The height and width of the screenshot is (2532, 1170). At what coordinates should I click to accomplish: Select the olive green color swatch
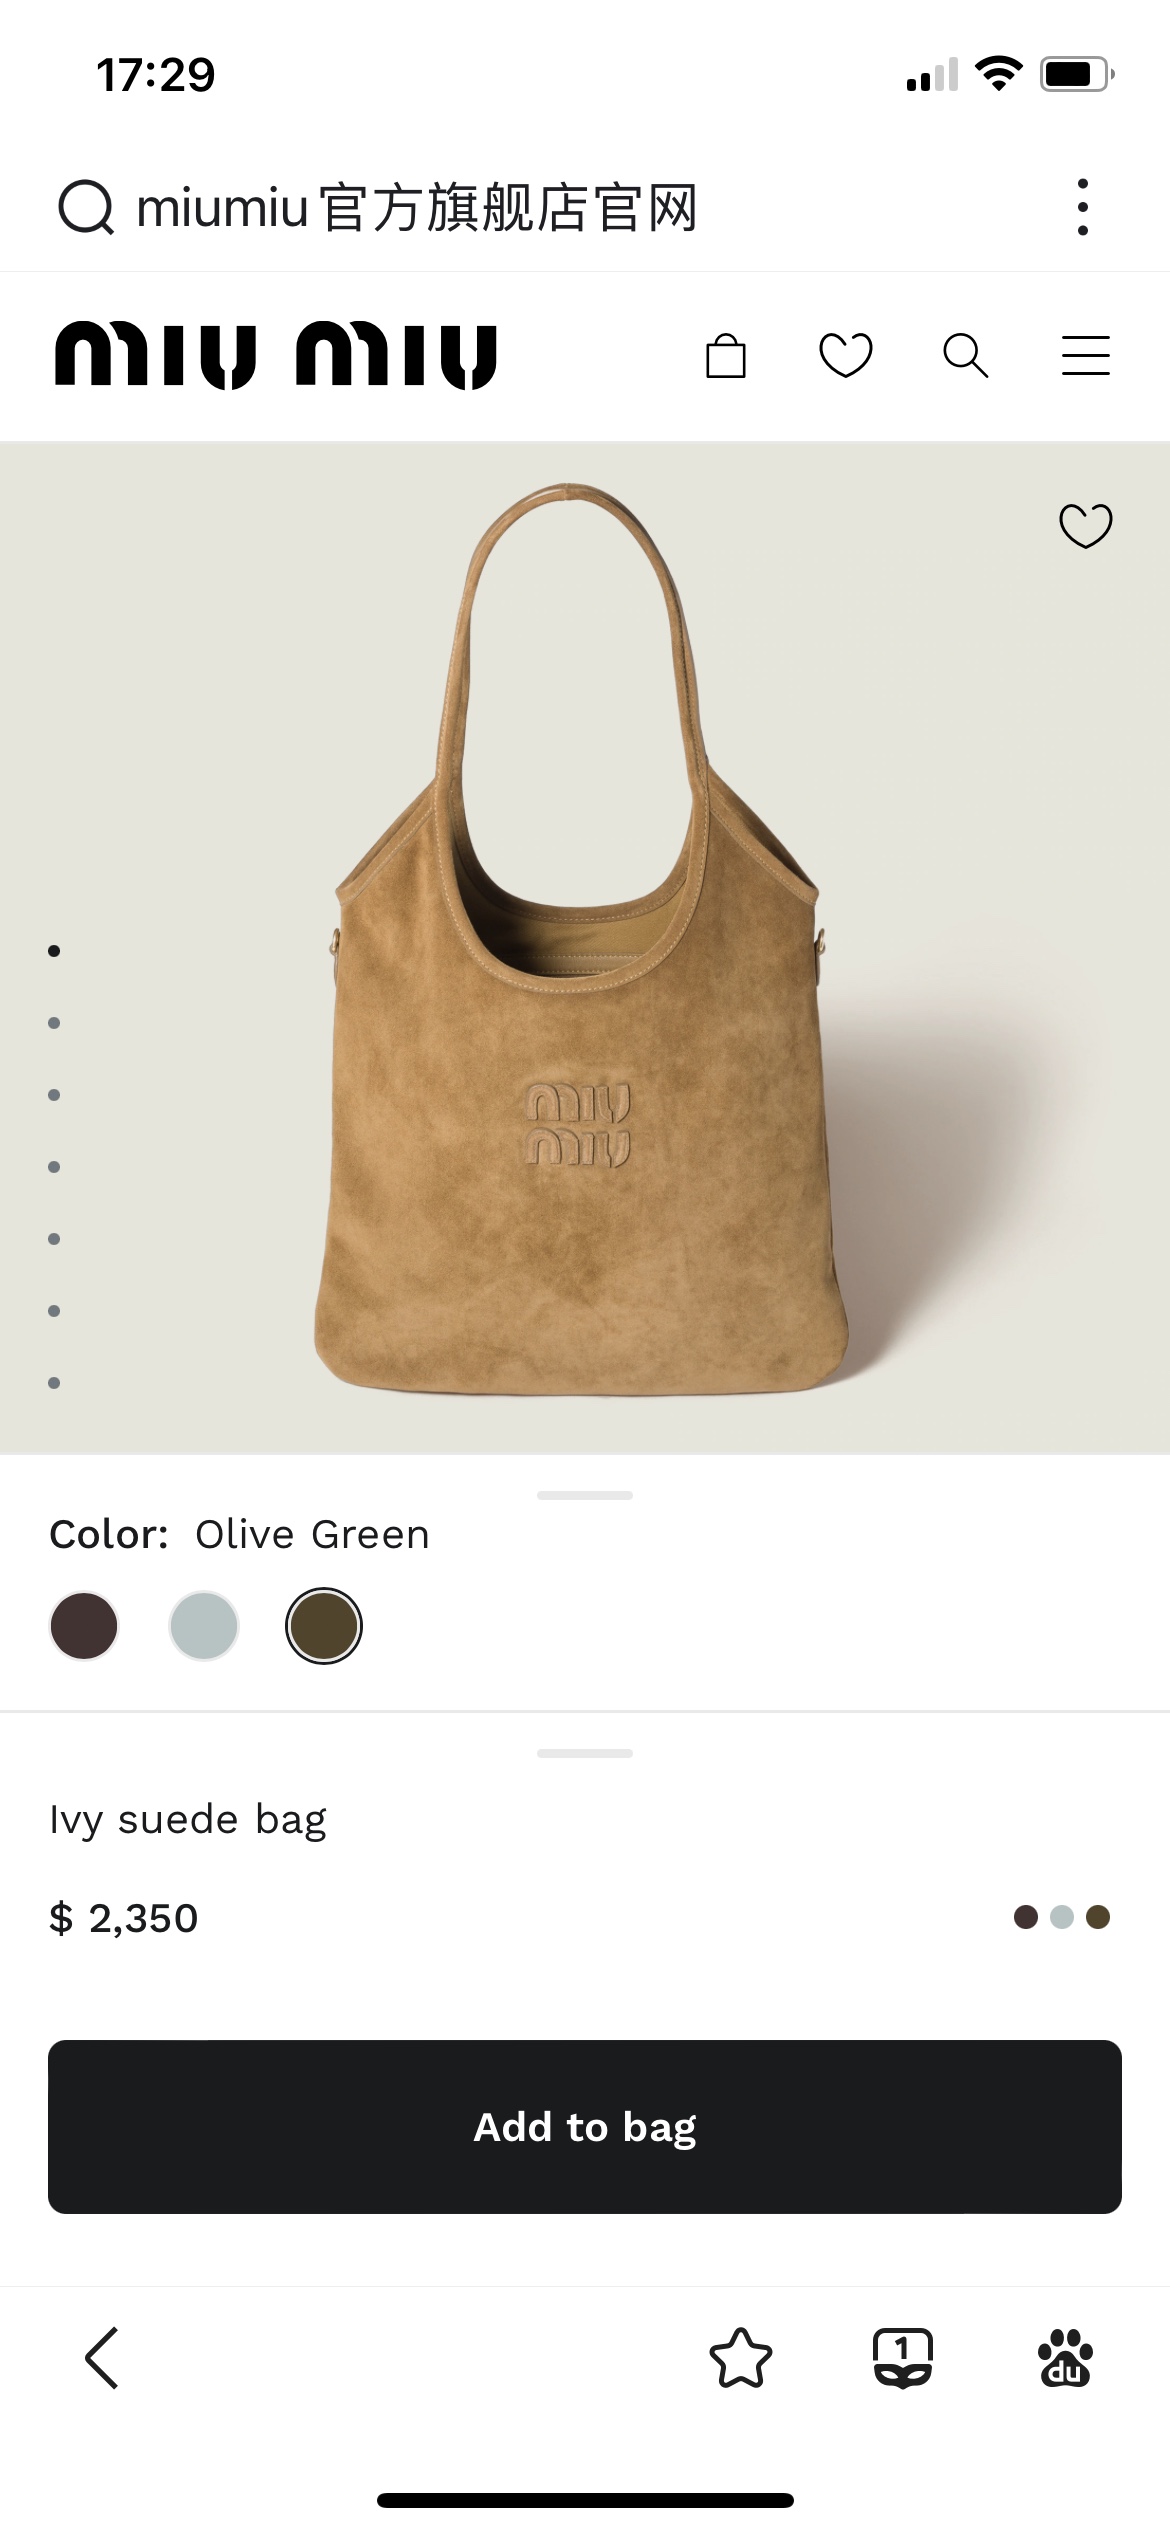coord(324,1626)
